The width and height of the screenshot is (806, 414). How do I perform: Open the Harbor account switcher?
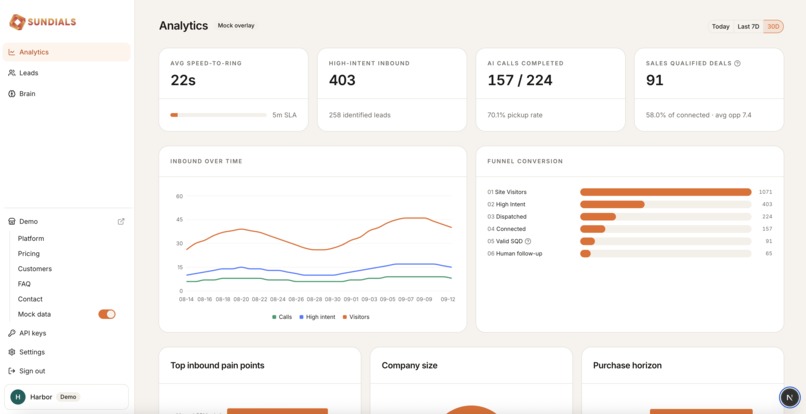[67, 397]
